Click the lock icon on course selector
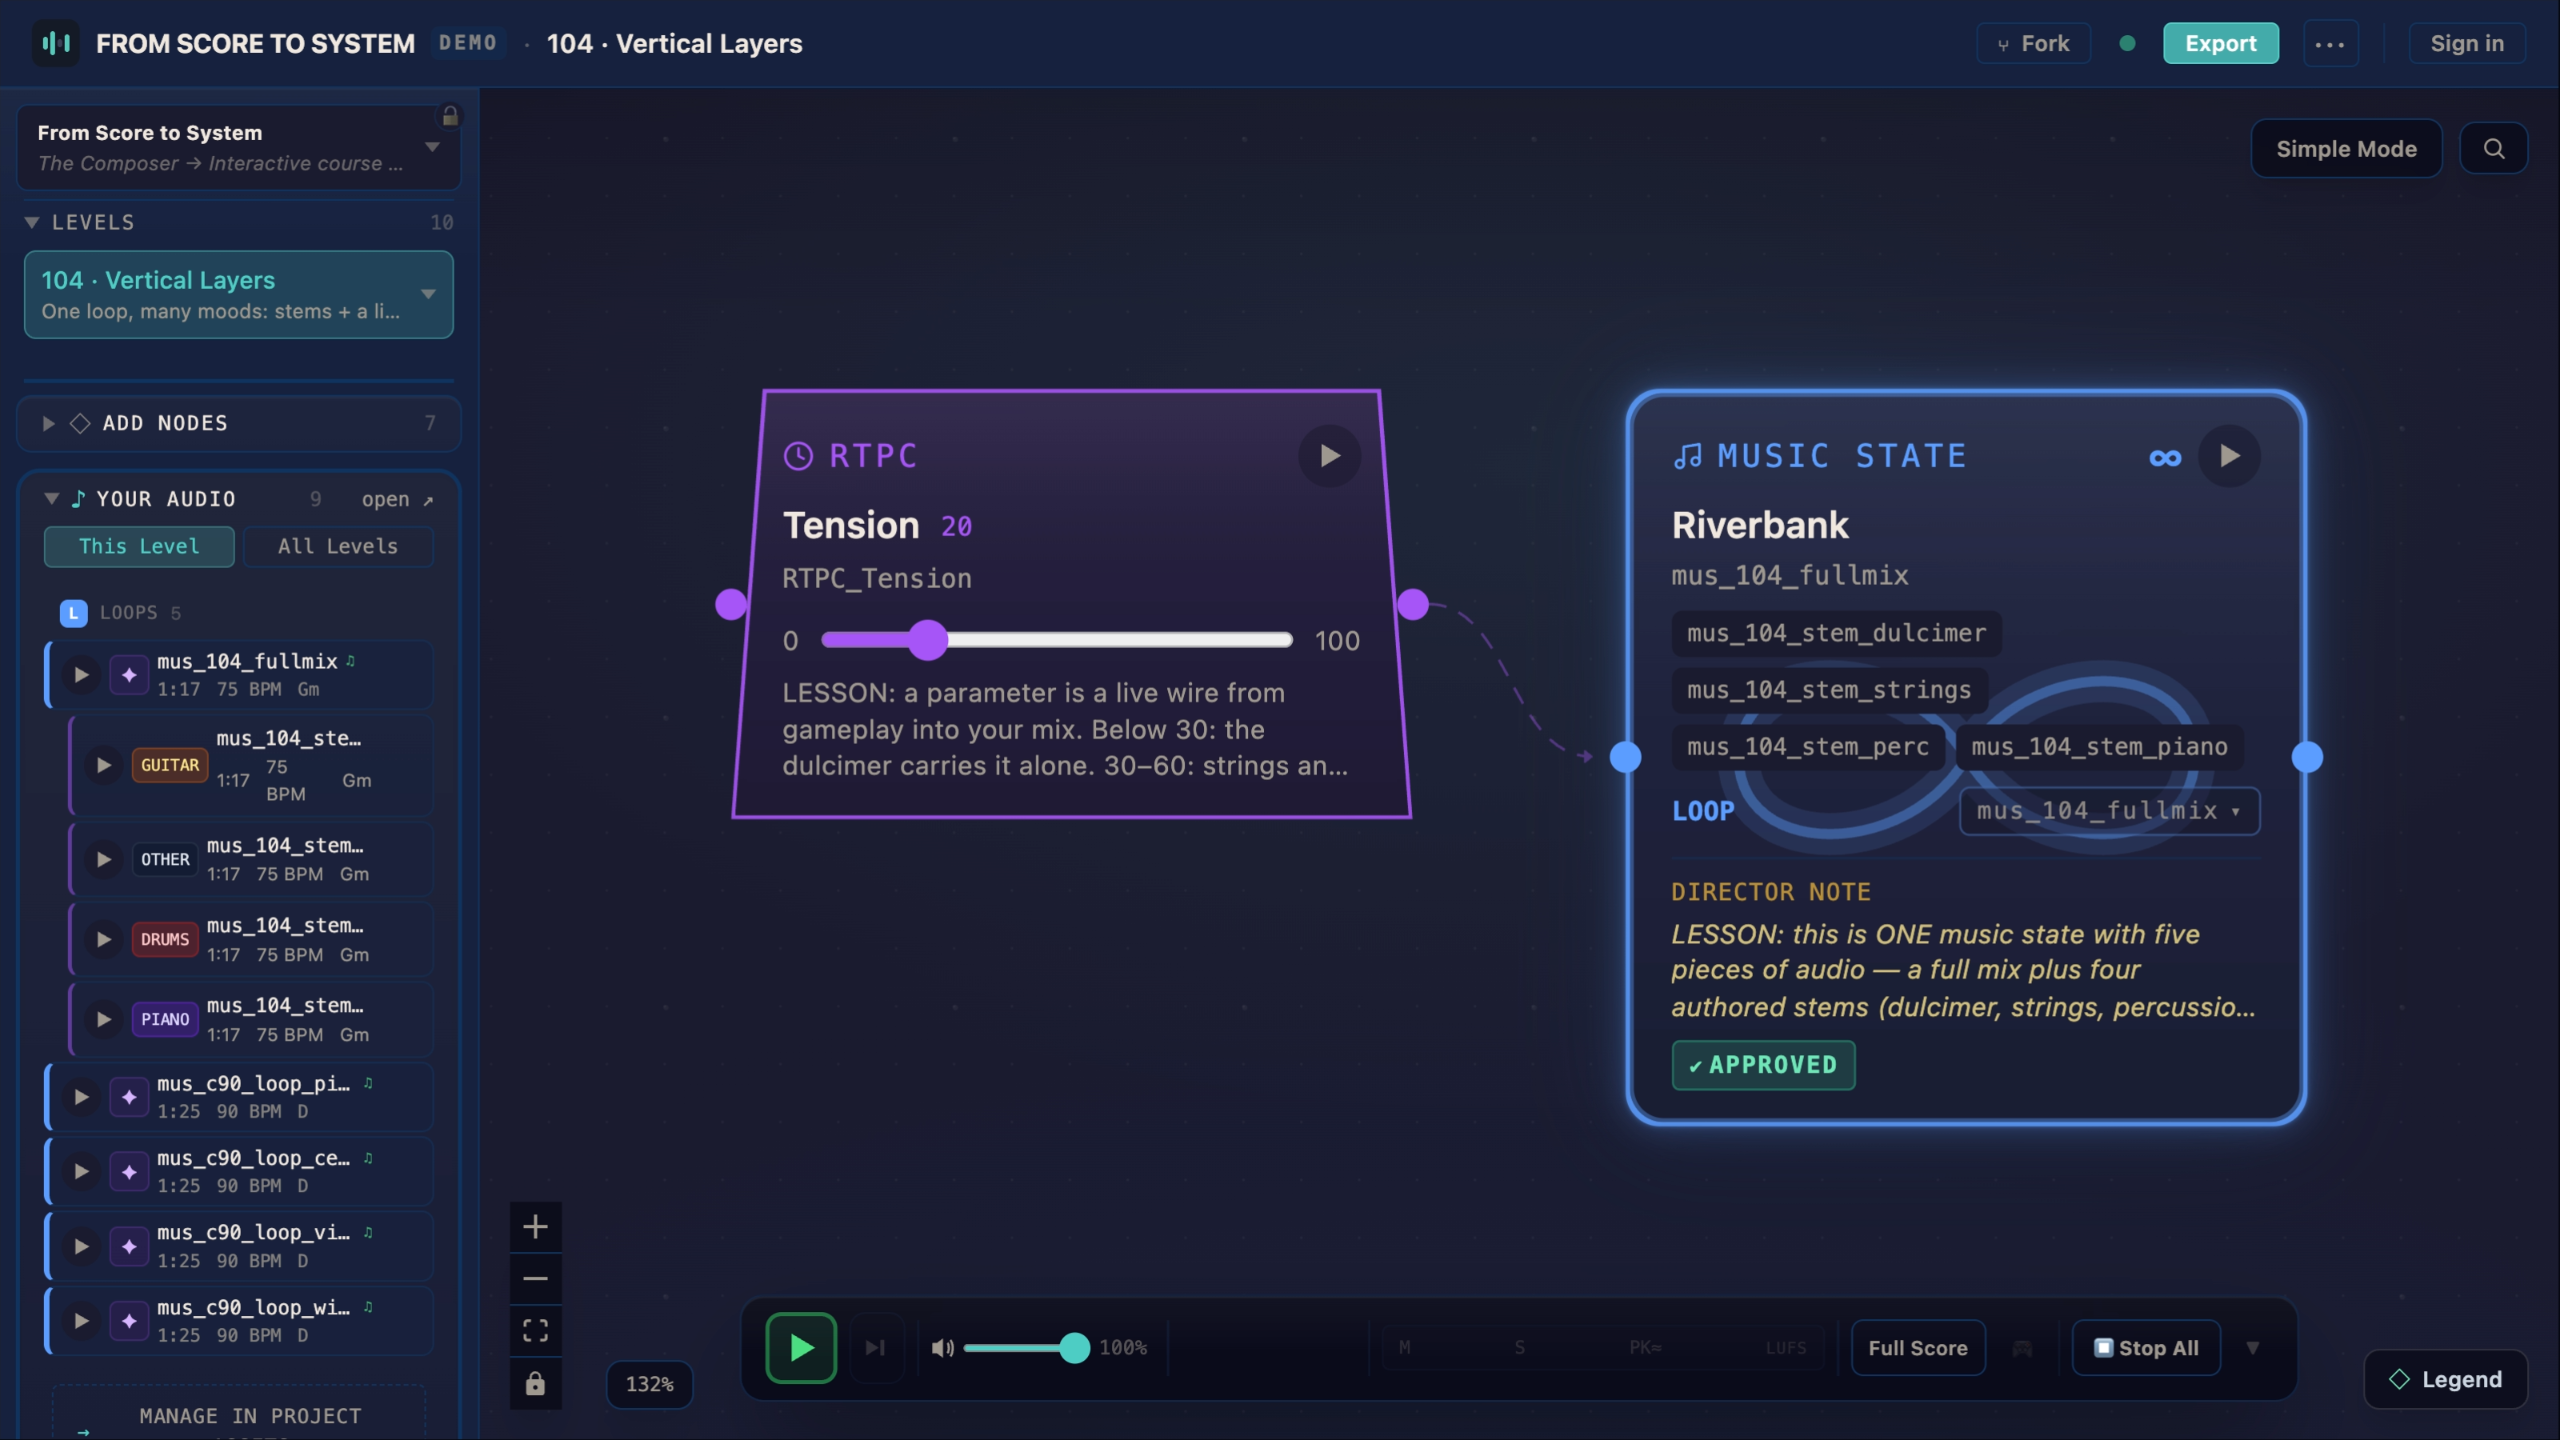 point(450,116)
